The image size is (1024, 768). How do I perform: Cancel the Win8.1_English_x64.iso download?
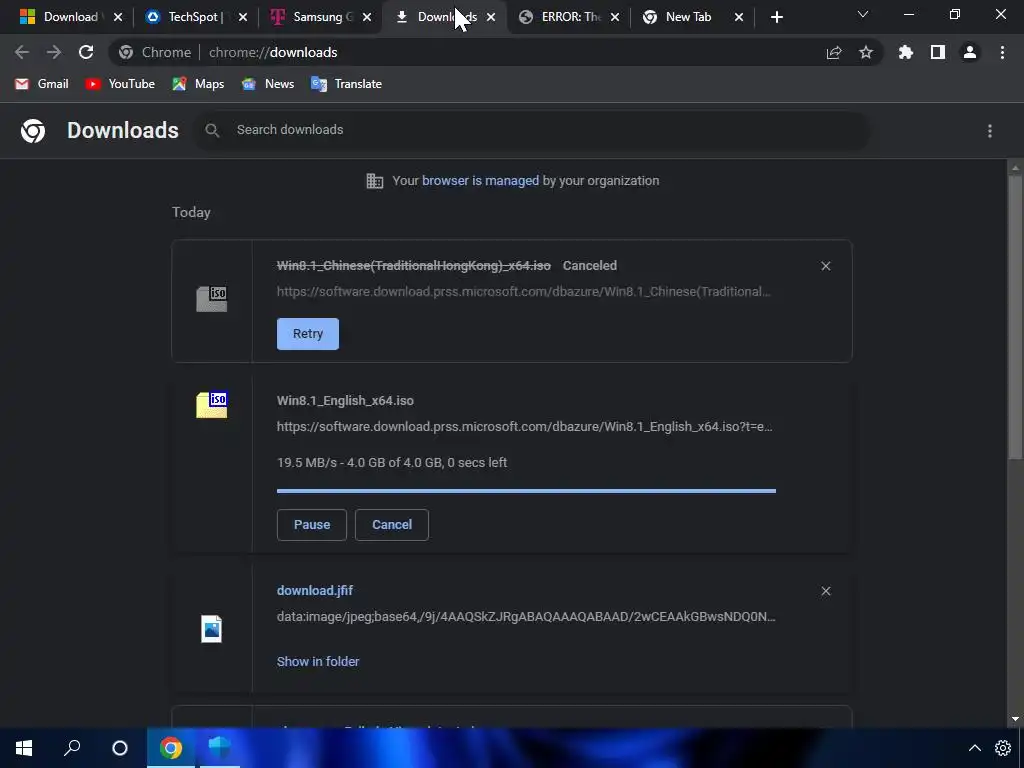[x=392, y=525]
